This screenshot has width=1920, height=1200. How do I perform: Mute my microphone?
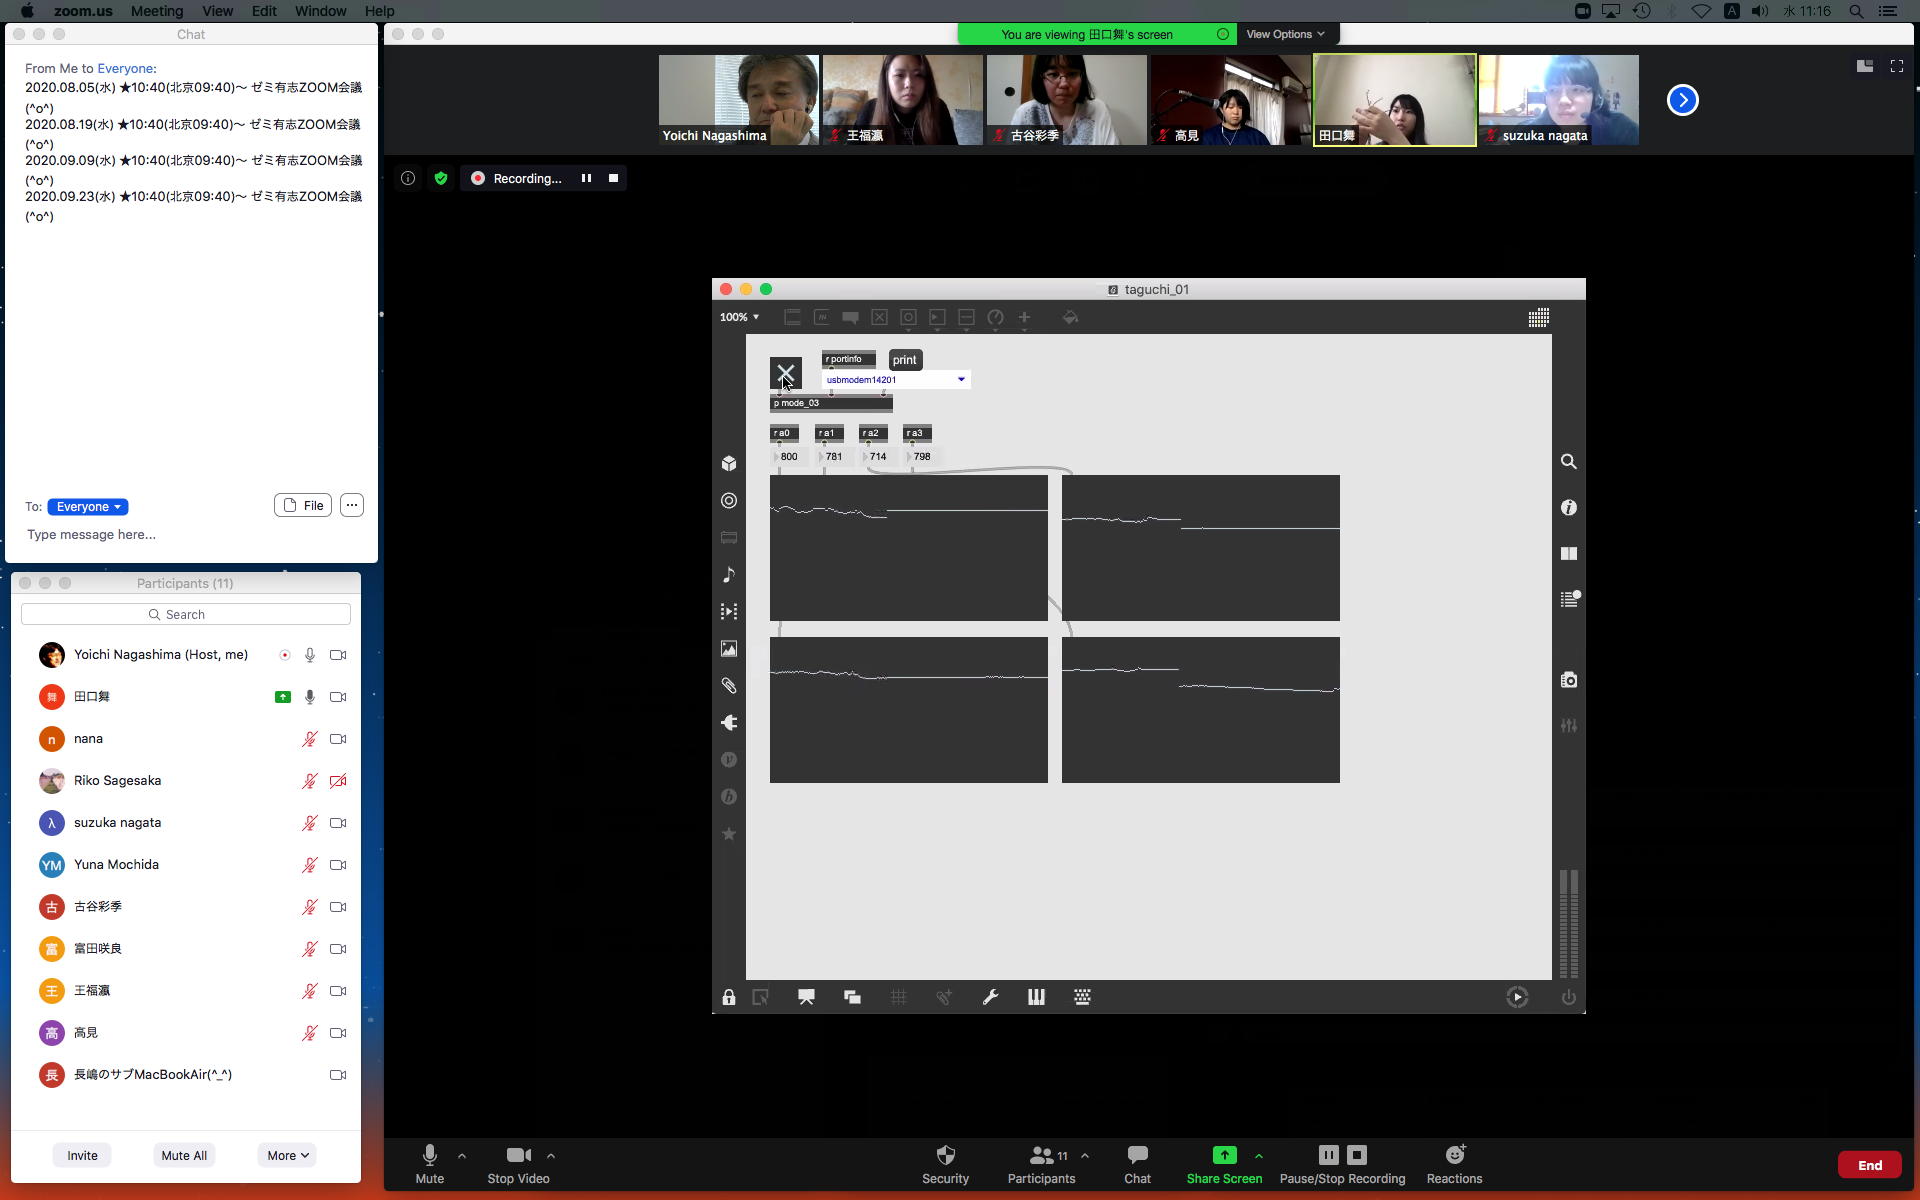[x=429, y=1155]
